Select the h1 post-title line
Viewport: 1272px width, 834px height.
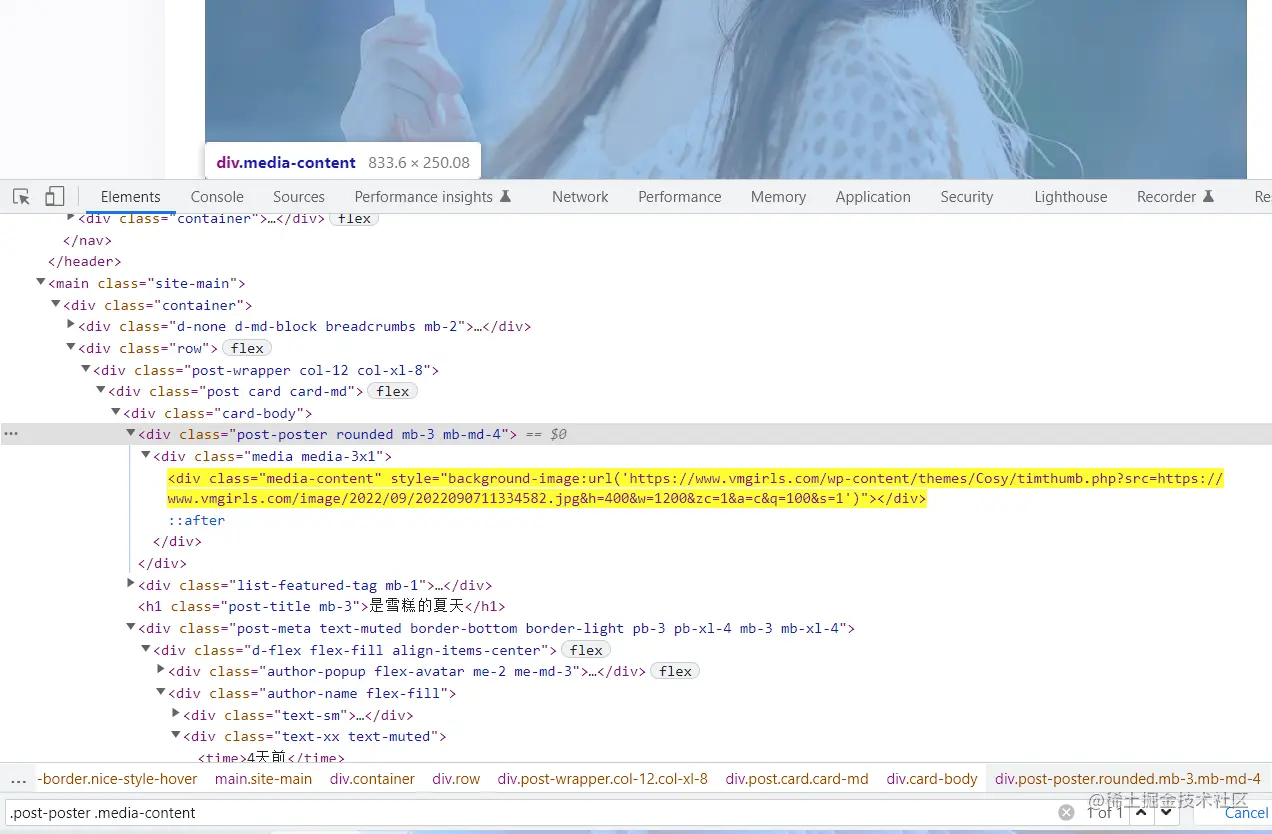pos(322,606)
